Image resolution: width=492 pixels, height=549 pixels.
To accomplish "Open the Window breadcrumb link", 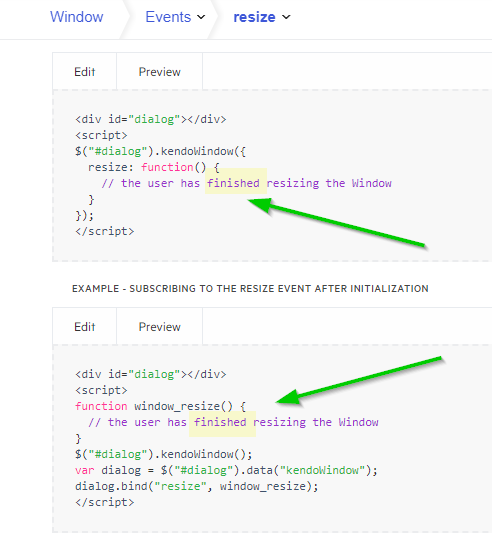I will click(76, 17).
